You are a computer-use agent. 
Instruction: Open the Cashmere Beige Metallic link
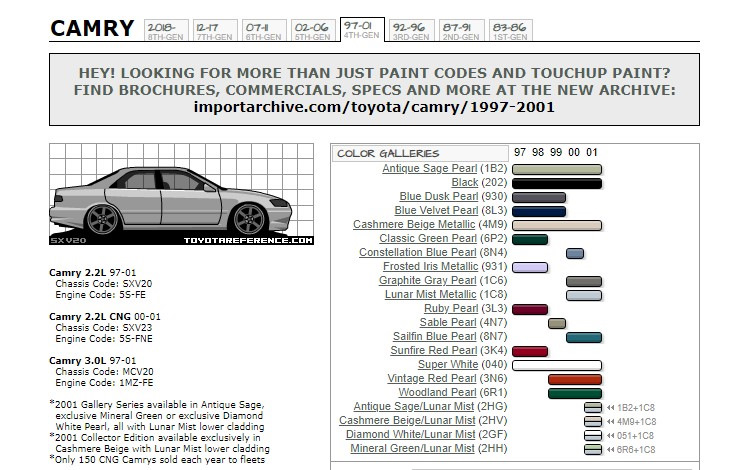[414, 224]
